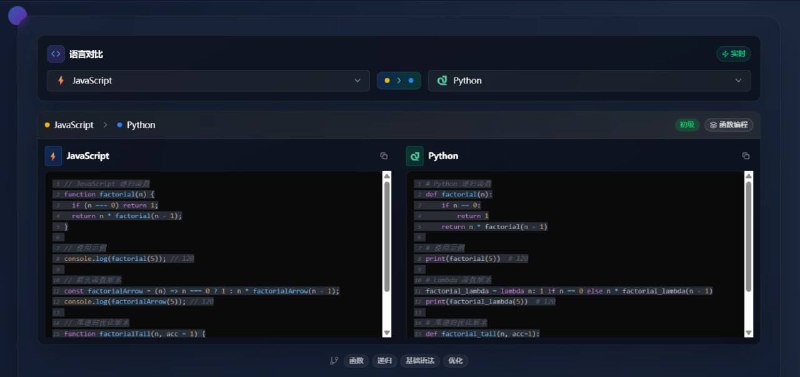Click the code brackets icon beside 语言对比
Image resolution: width=800 pixels, height=377 pixels.
click(x=56, y=54)
